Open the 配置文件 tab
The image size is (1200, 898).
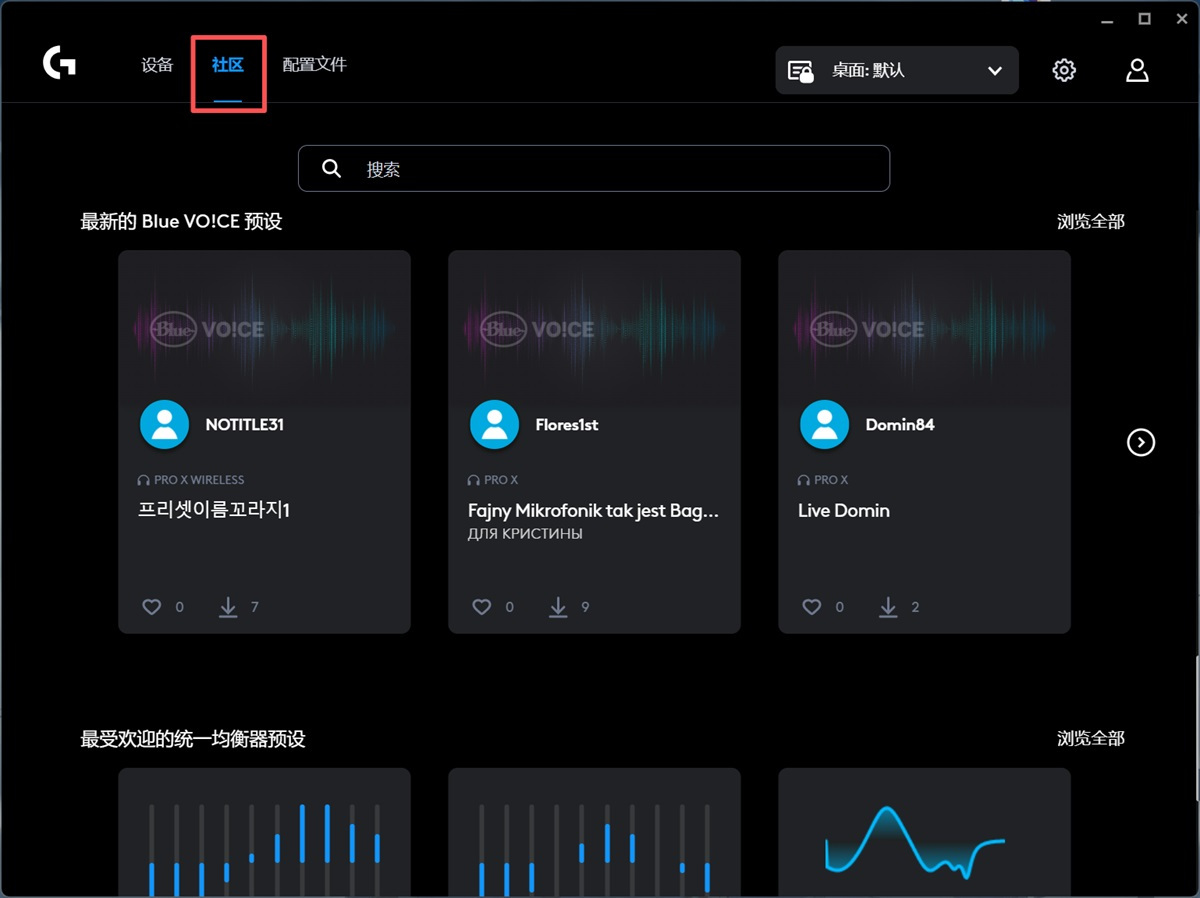(315, 63)
